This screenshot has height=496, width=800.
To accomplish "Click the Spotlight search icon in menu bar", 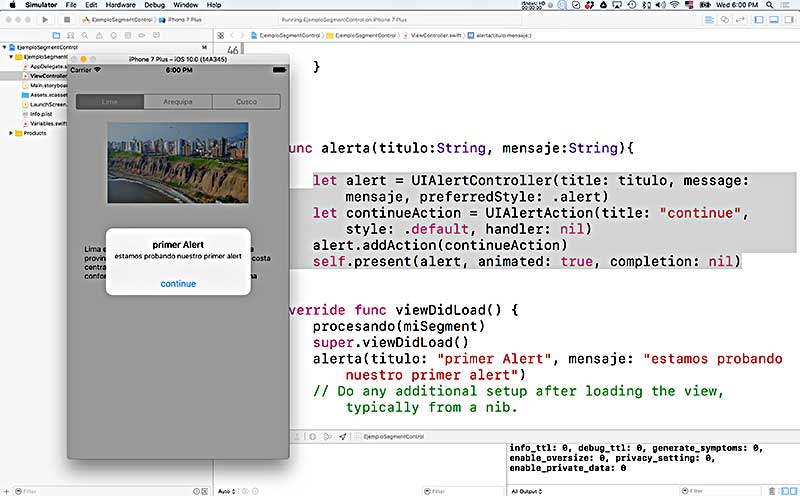I will click(x=770, y=5).
